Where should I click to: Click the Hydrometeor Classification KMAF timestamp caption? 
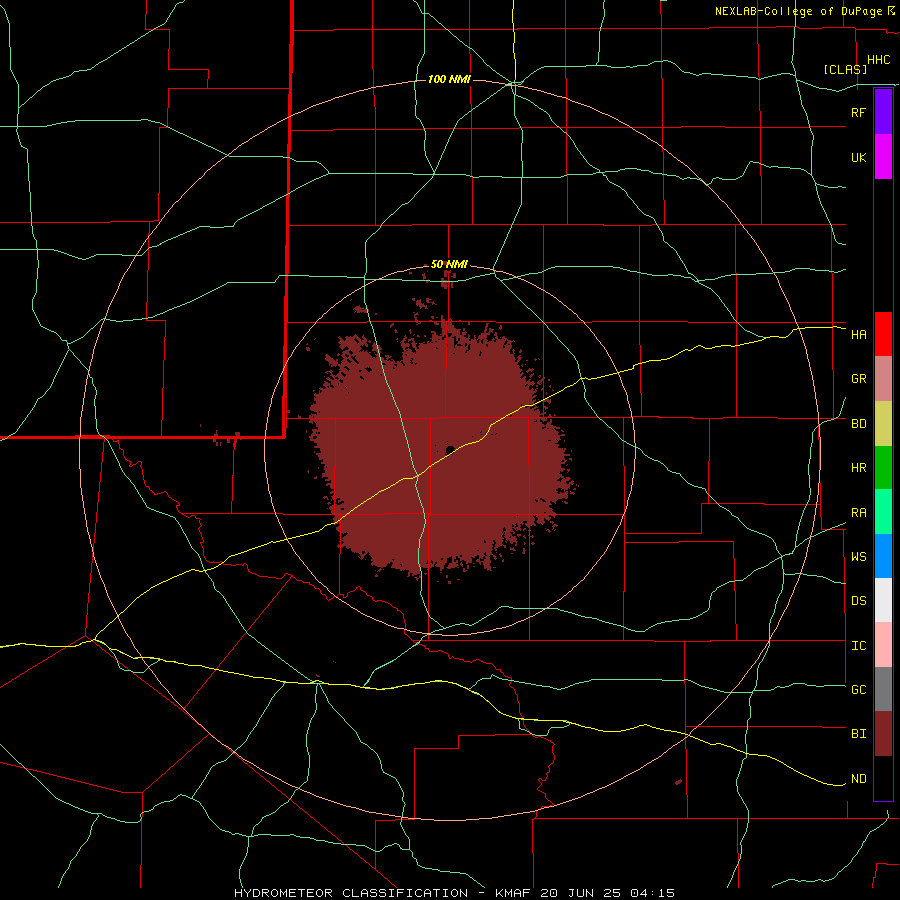[x=454, y=893]
